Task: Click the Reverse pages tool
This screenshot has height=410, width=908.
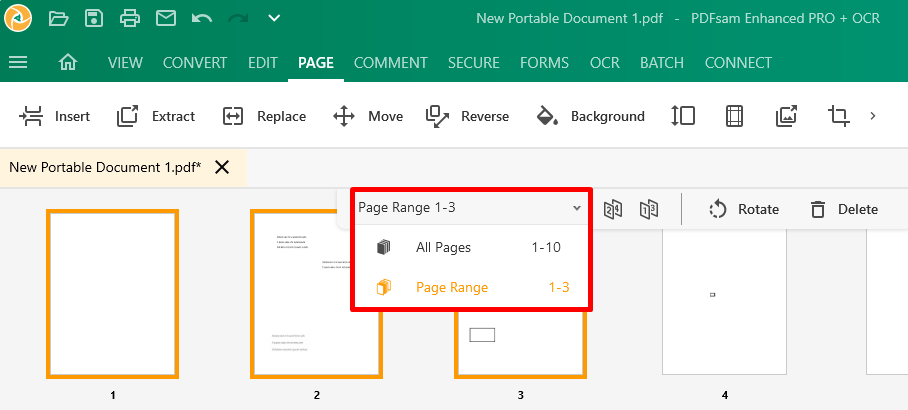Action: (x=467, y=116)
